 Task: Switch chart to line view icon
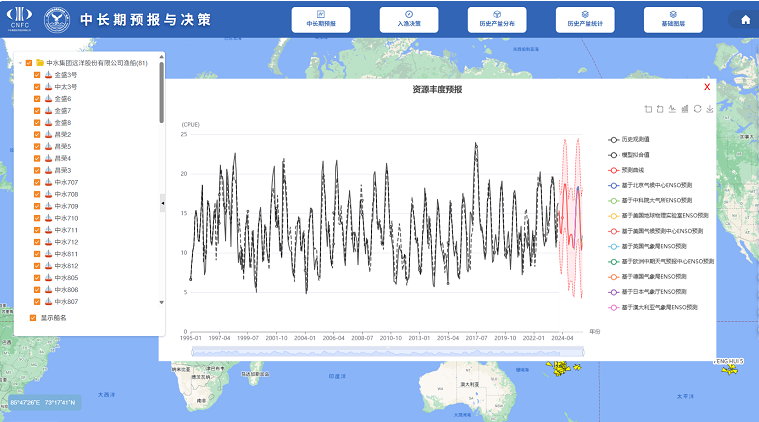pyautogui.click(x=672, y=109)
